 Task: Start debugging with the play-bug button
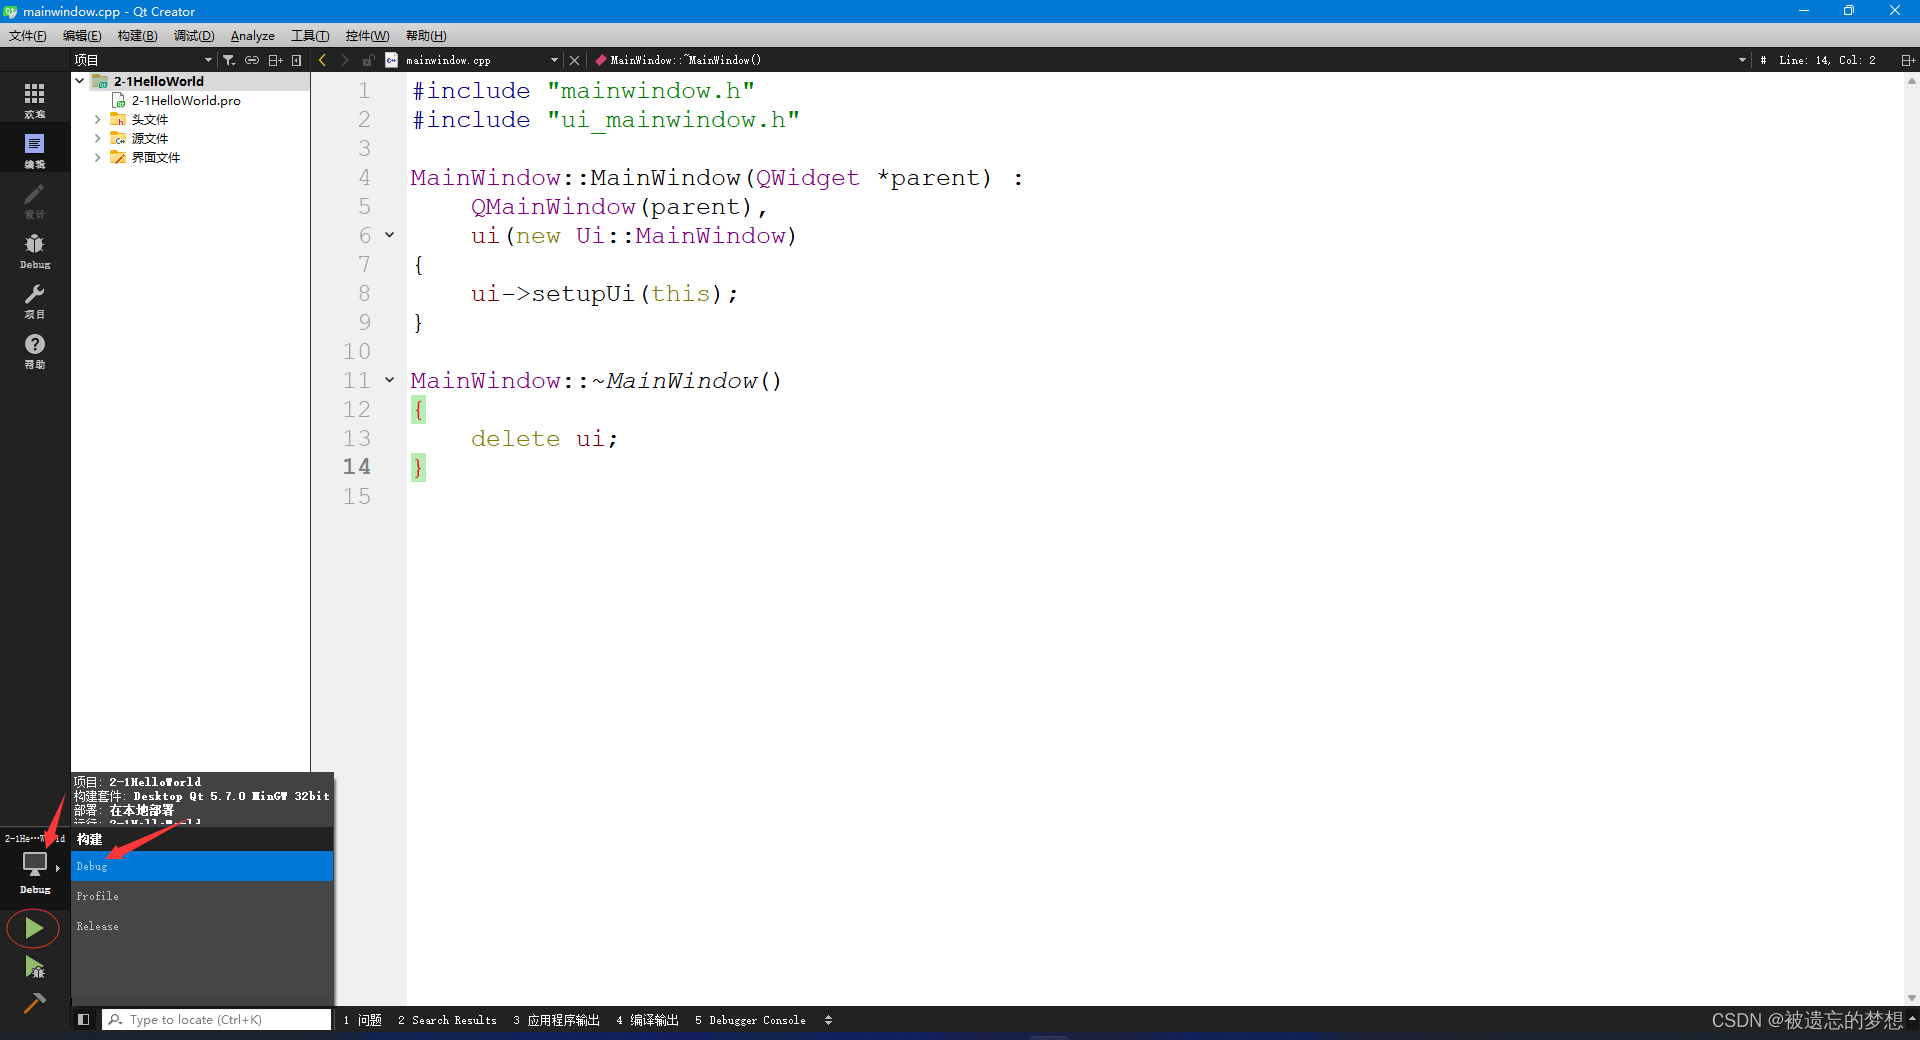coord(34,966)
